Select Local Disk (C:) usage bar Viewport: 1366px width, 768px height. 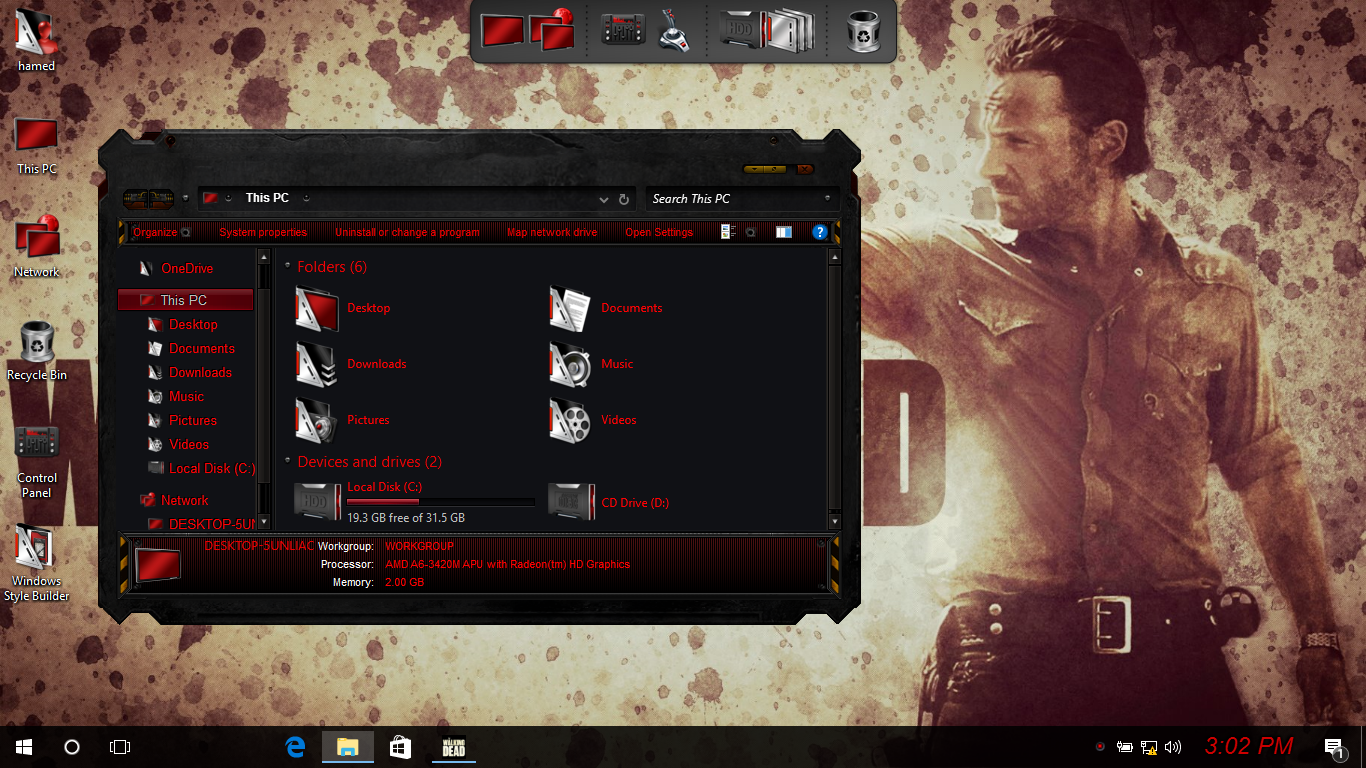(x=440, y=502)
